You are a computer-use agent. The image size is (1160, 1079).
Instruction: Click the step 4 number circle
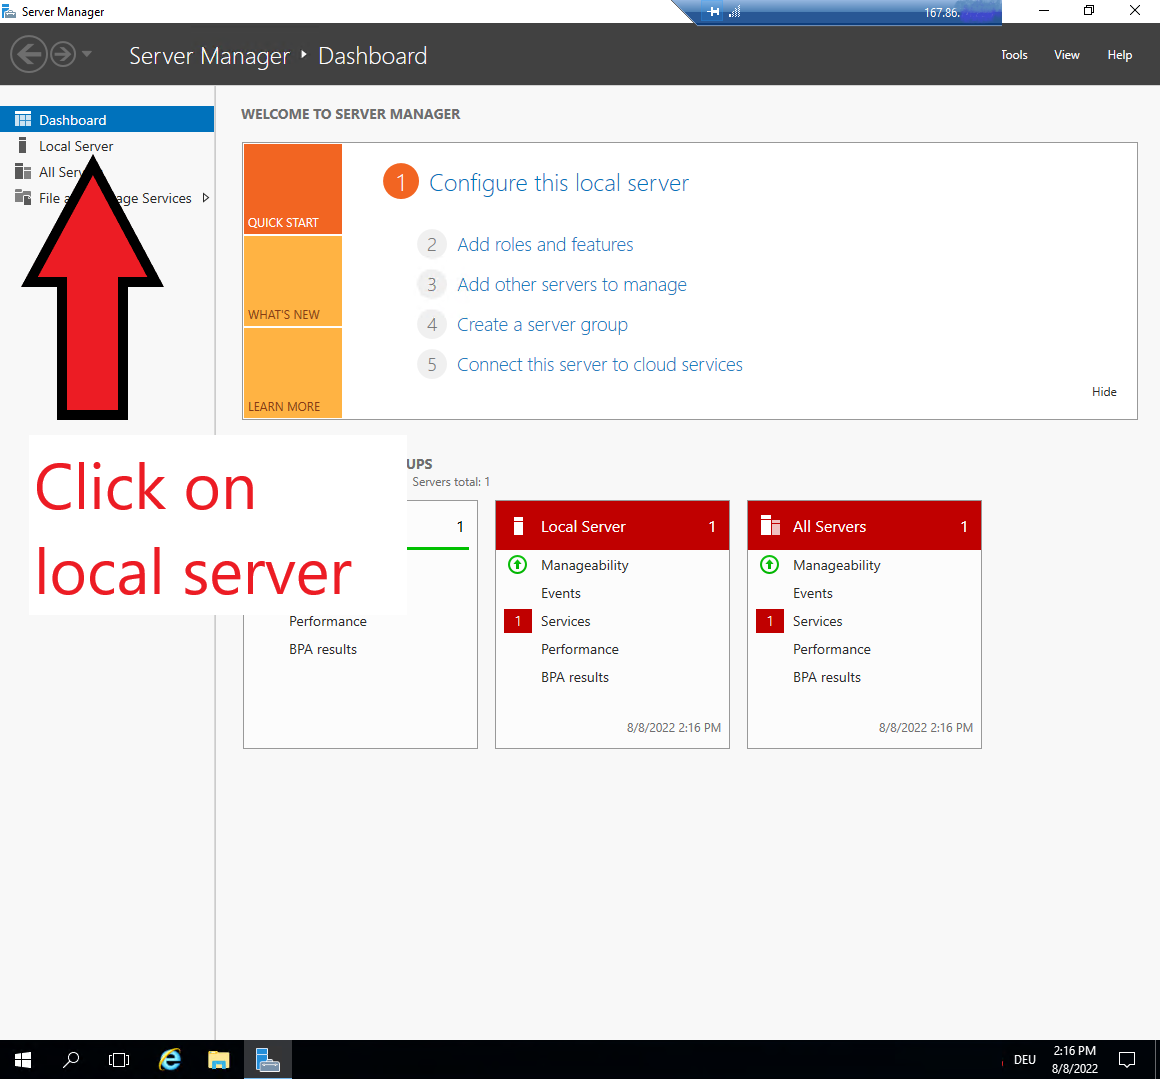tap(432, 325)
